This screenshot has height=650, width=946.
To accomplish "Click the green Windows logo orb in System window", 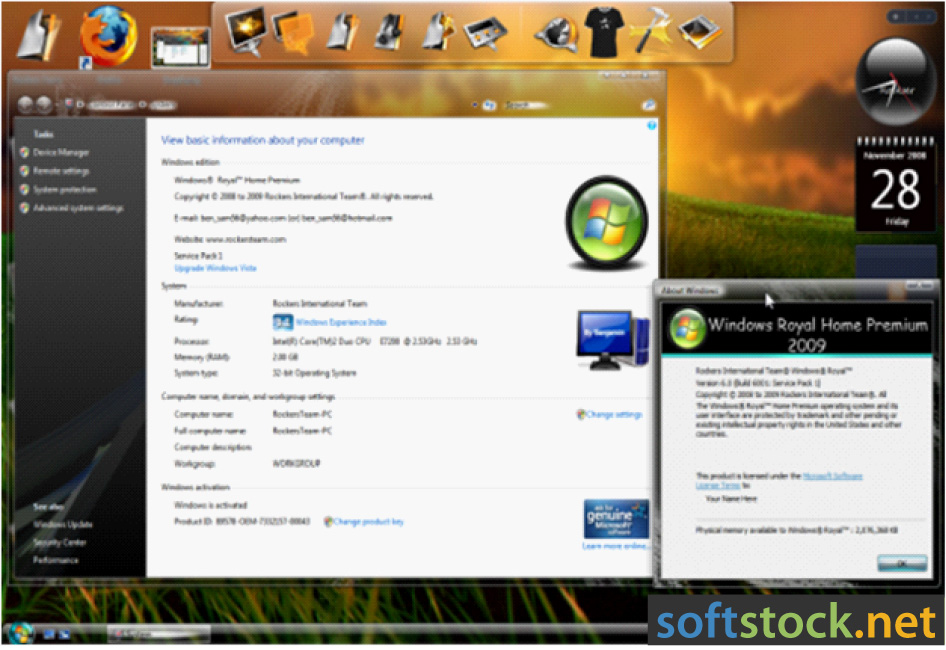I will tap(606, 222).
